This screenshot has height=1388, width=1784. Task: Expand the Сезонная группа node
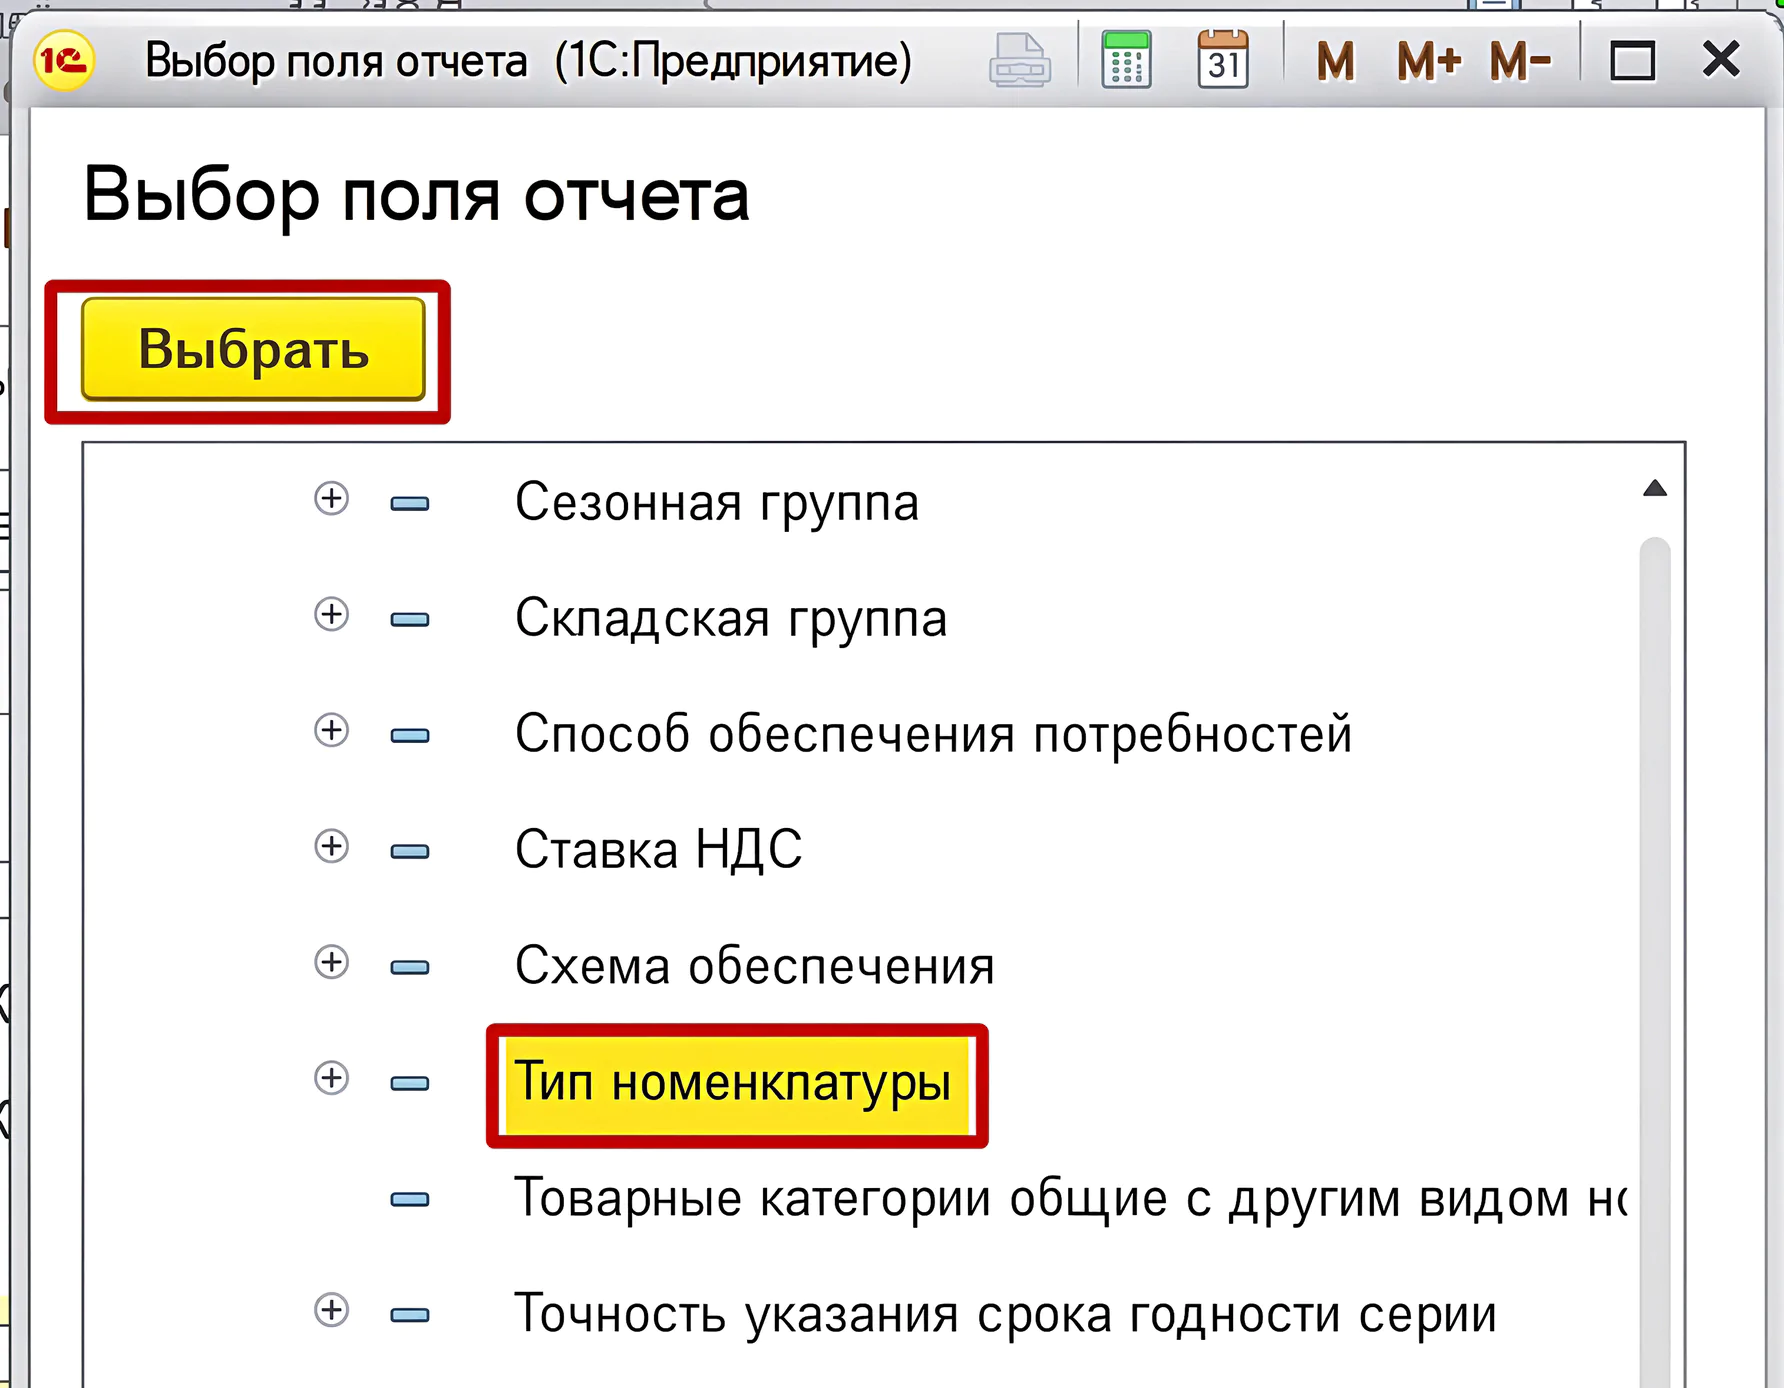[332, 498]
